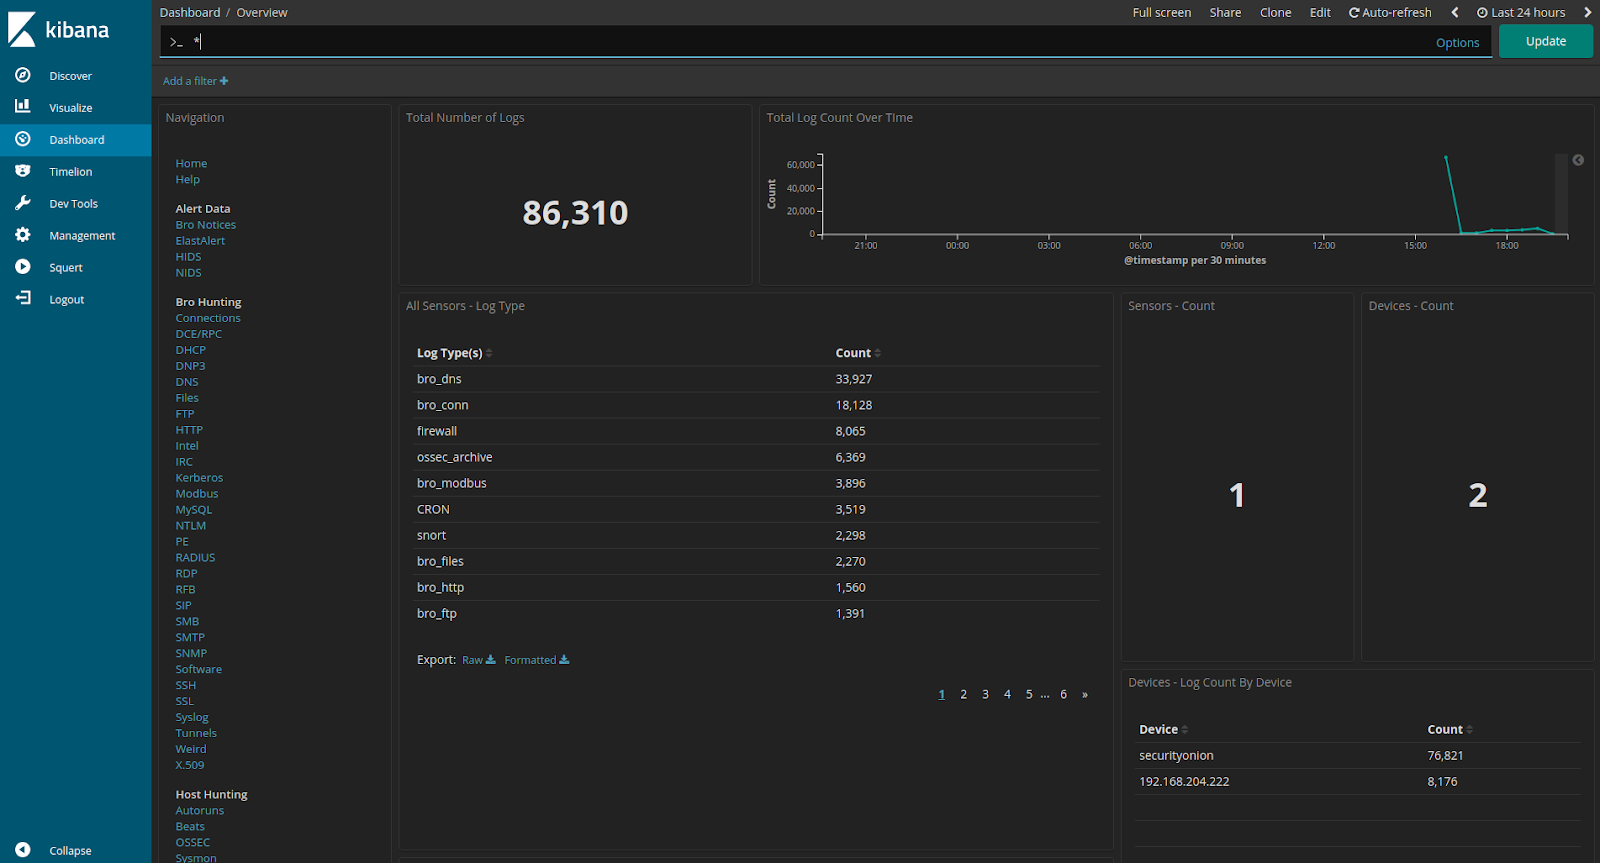Viewport: 1600px width, 863px height.
Task: Open HTTP Bro Hunting link
Action: pos(189,430)
